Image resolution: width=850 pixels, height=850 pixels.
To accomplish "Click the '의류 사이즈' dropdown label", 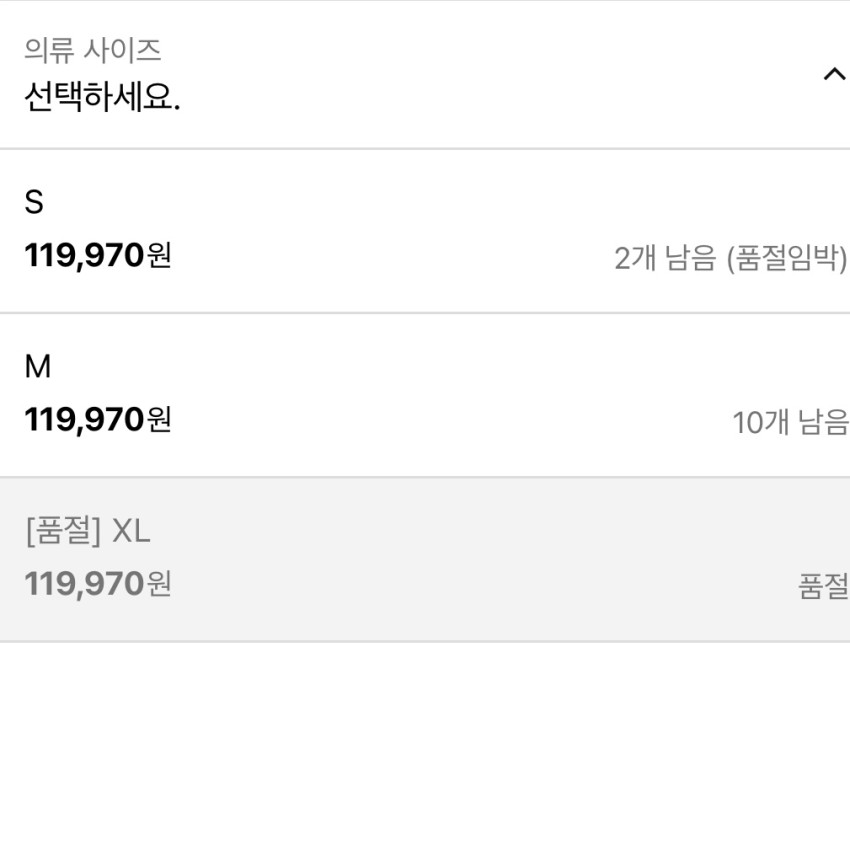I will [x=92, y=49].
